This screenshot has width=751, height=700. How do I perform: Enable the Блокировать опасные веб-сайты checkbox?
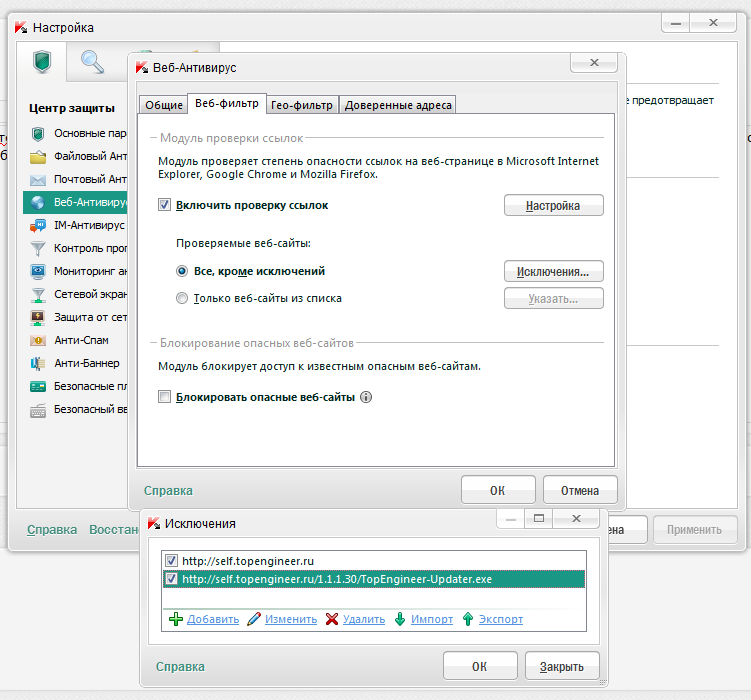165,397
